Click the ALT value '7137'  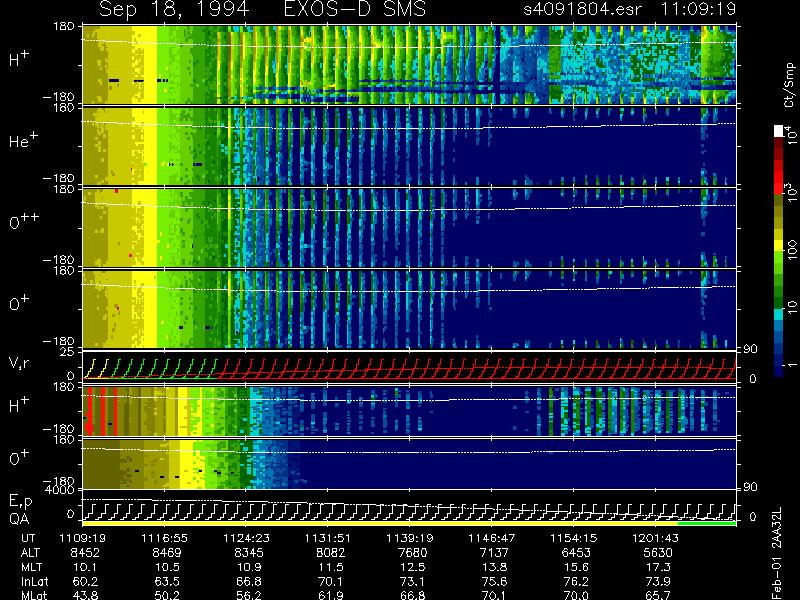[494, 553]
